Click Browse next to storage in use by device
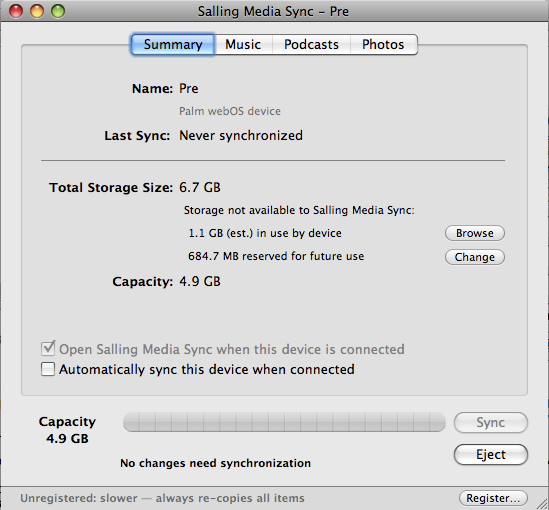 475,233
